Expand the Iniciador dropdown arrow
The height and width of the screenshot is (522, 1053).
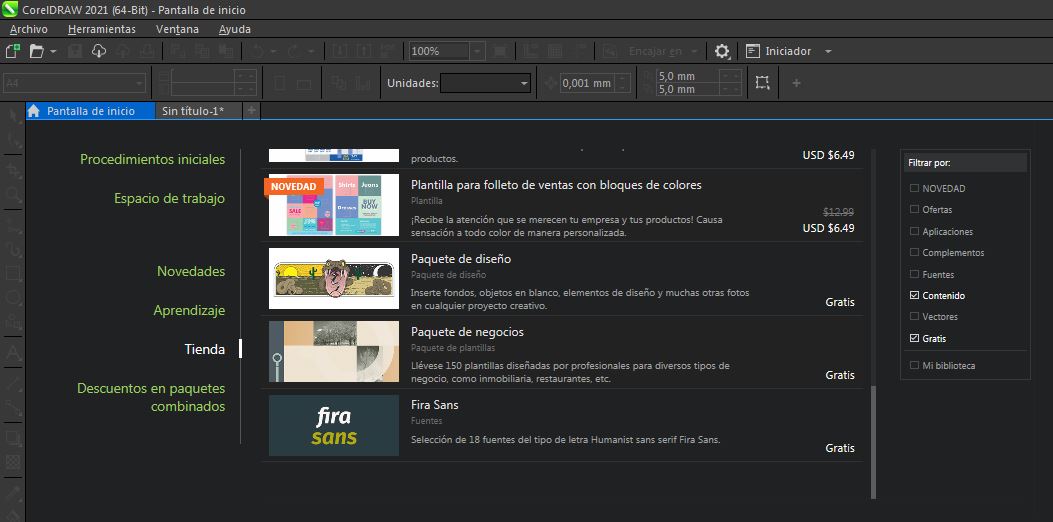pyautogui.click(x=828, y=51)
